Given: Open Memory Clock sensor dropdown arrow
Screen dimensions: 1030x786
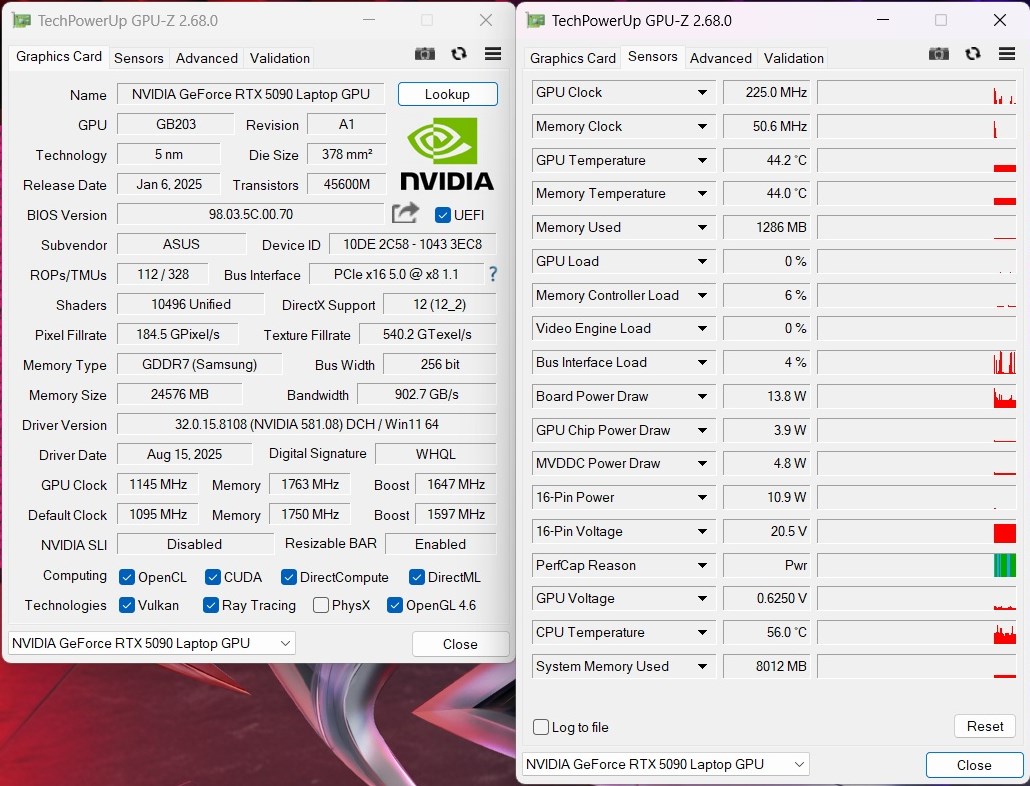Looking at the screenshot, I should click(702, 126).
